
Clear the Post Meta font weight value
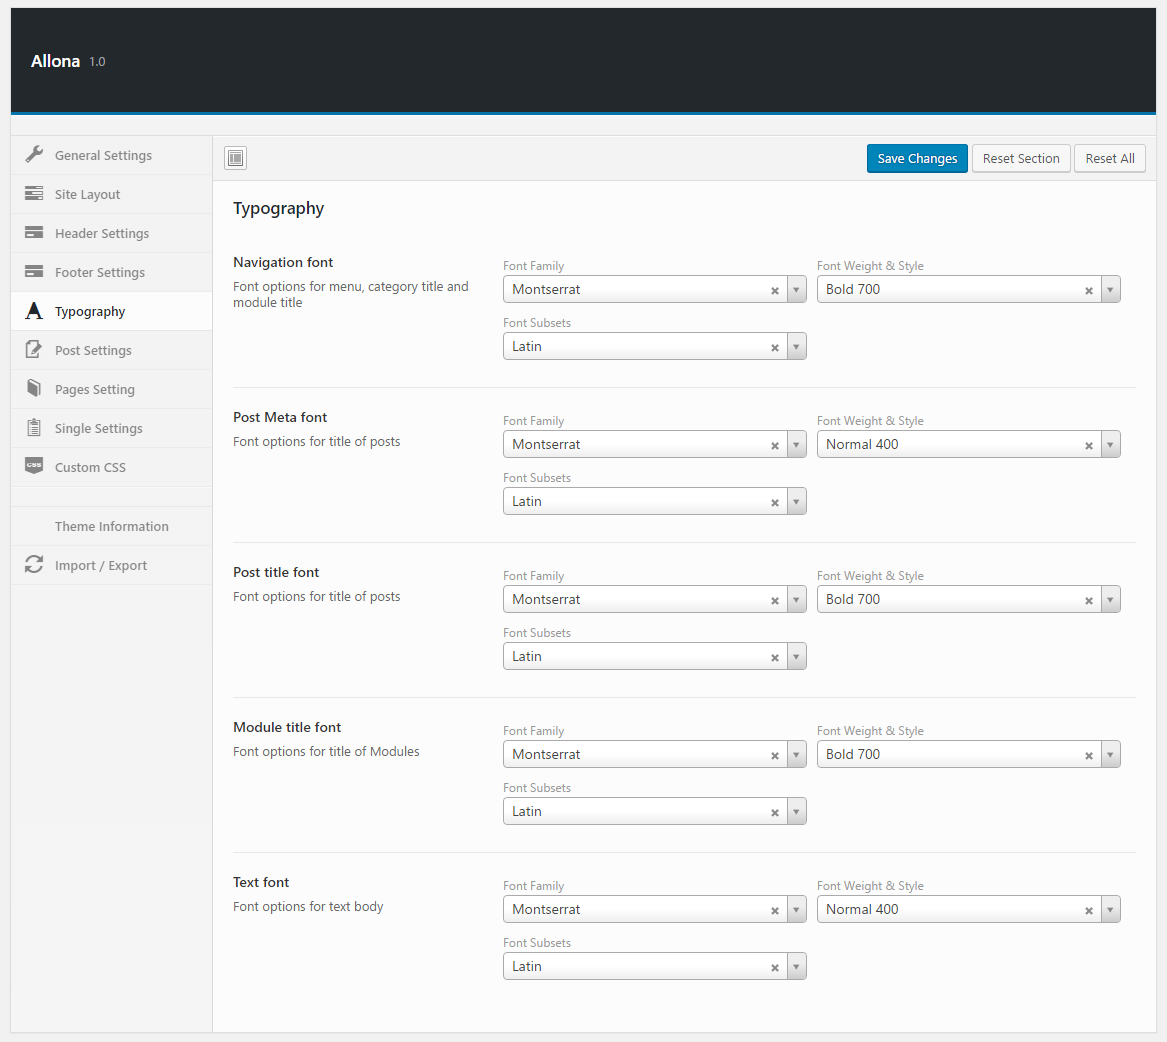tap(1089, 445)
